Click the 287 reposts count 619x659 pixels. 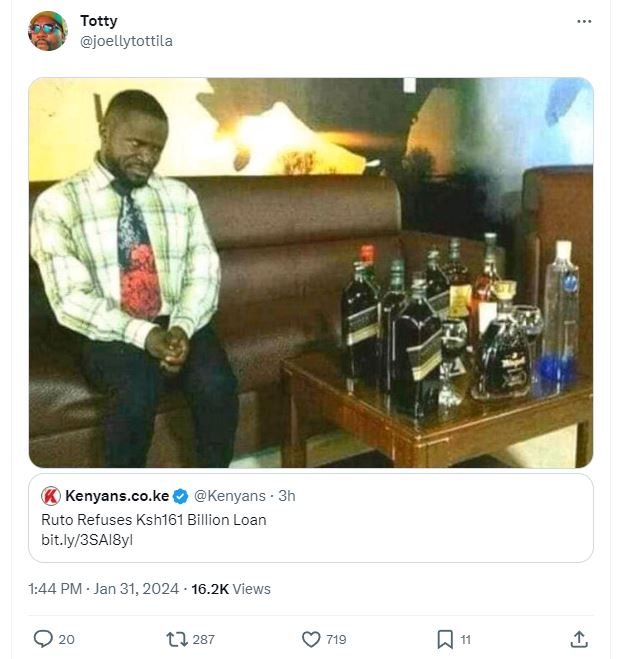(x=203, y=639)
